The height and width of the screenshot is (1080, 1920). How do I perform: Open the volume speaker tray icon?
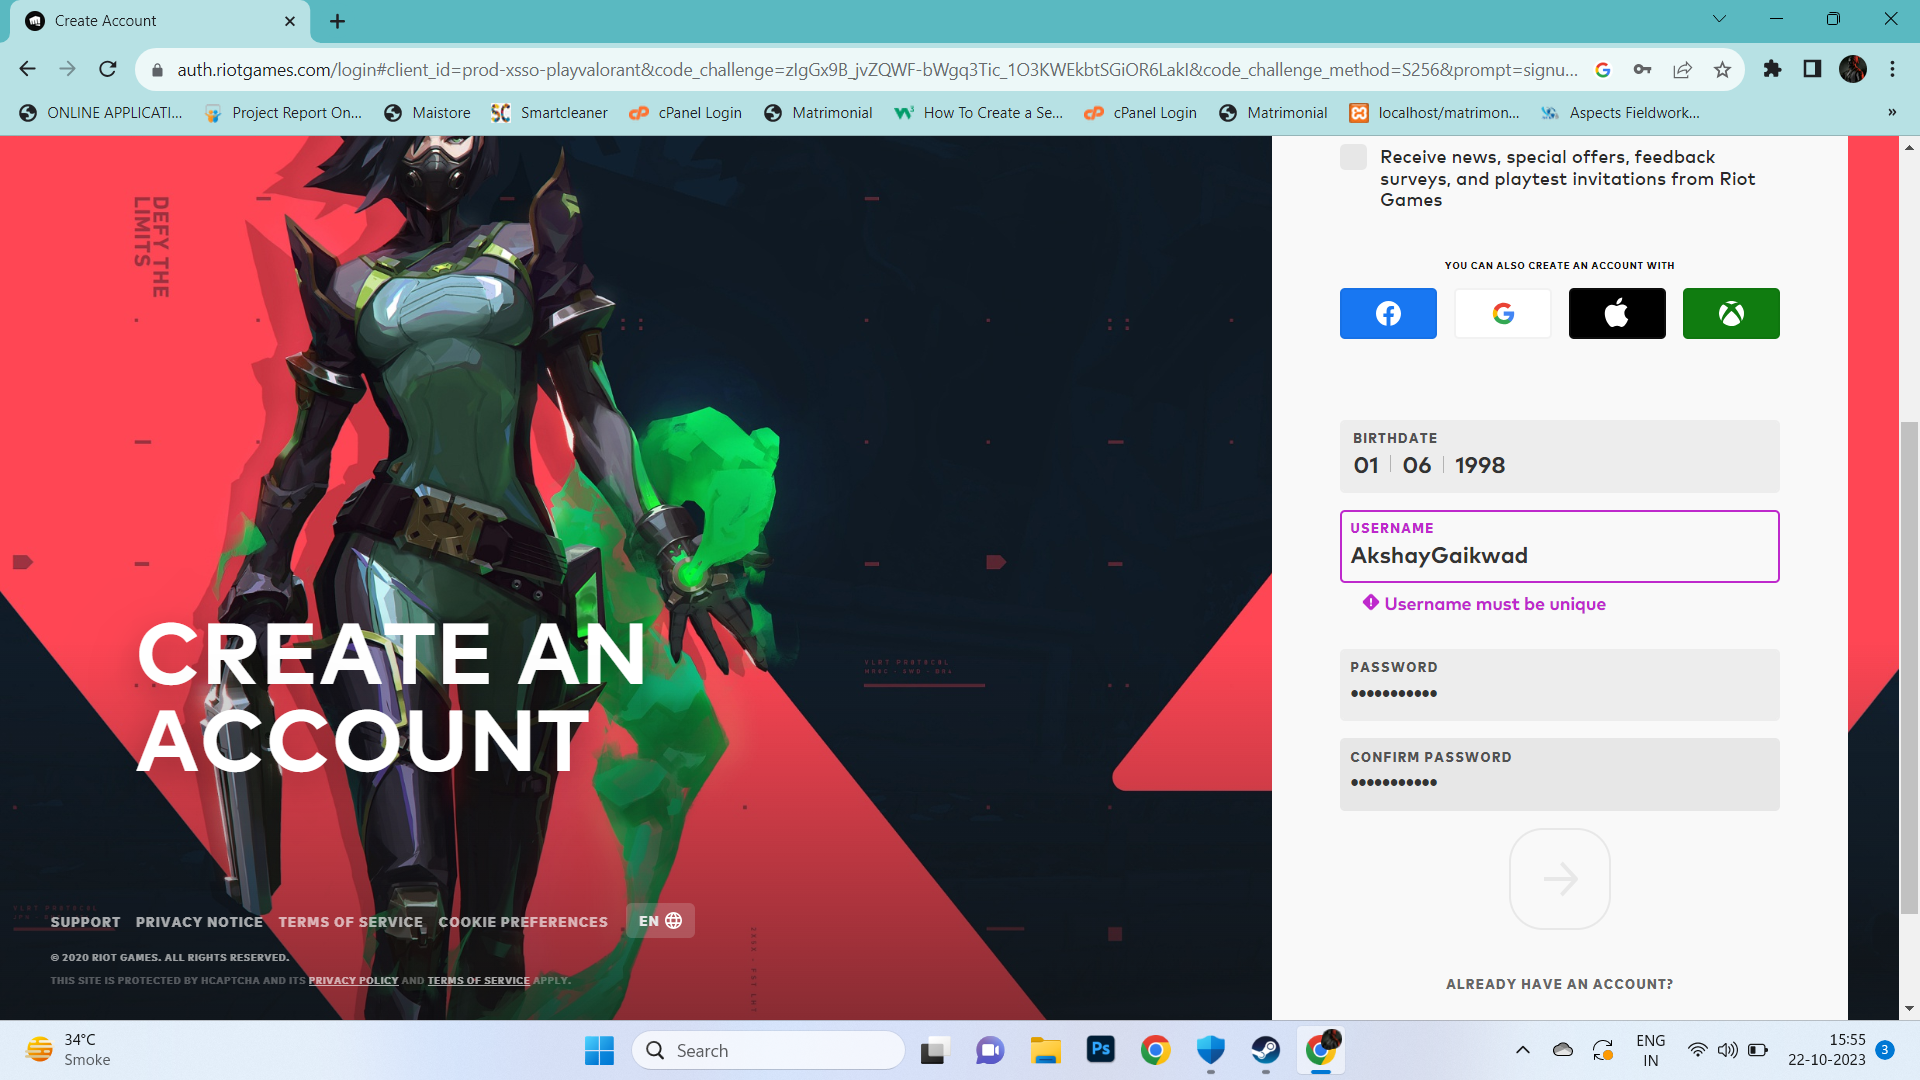coord(1727,1050)
